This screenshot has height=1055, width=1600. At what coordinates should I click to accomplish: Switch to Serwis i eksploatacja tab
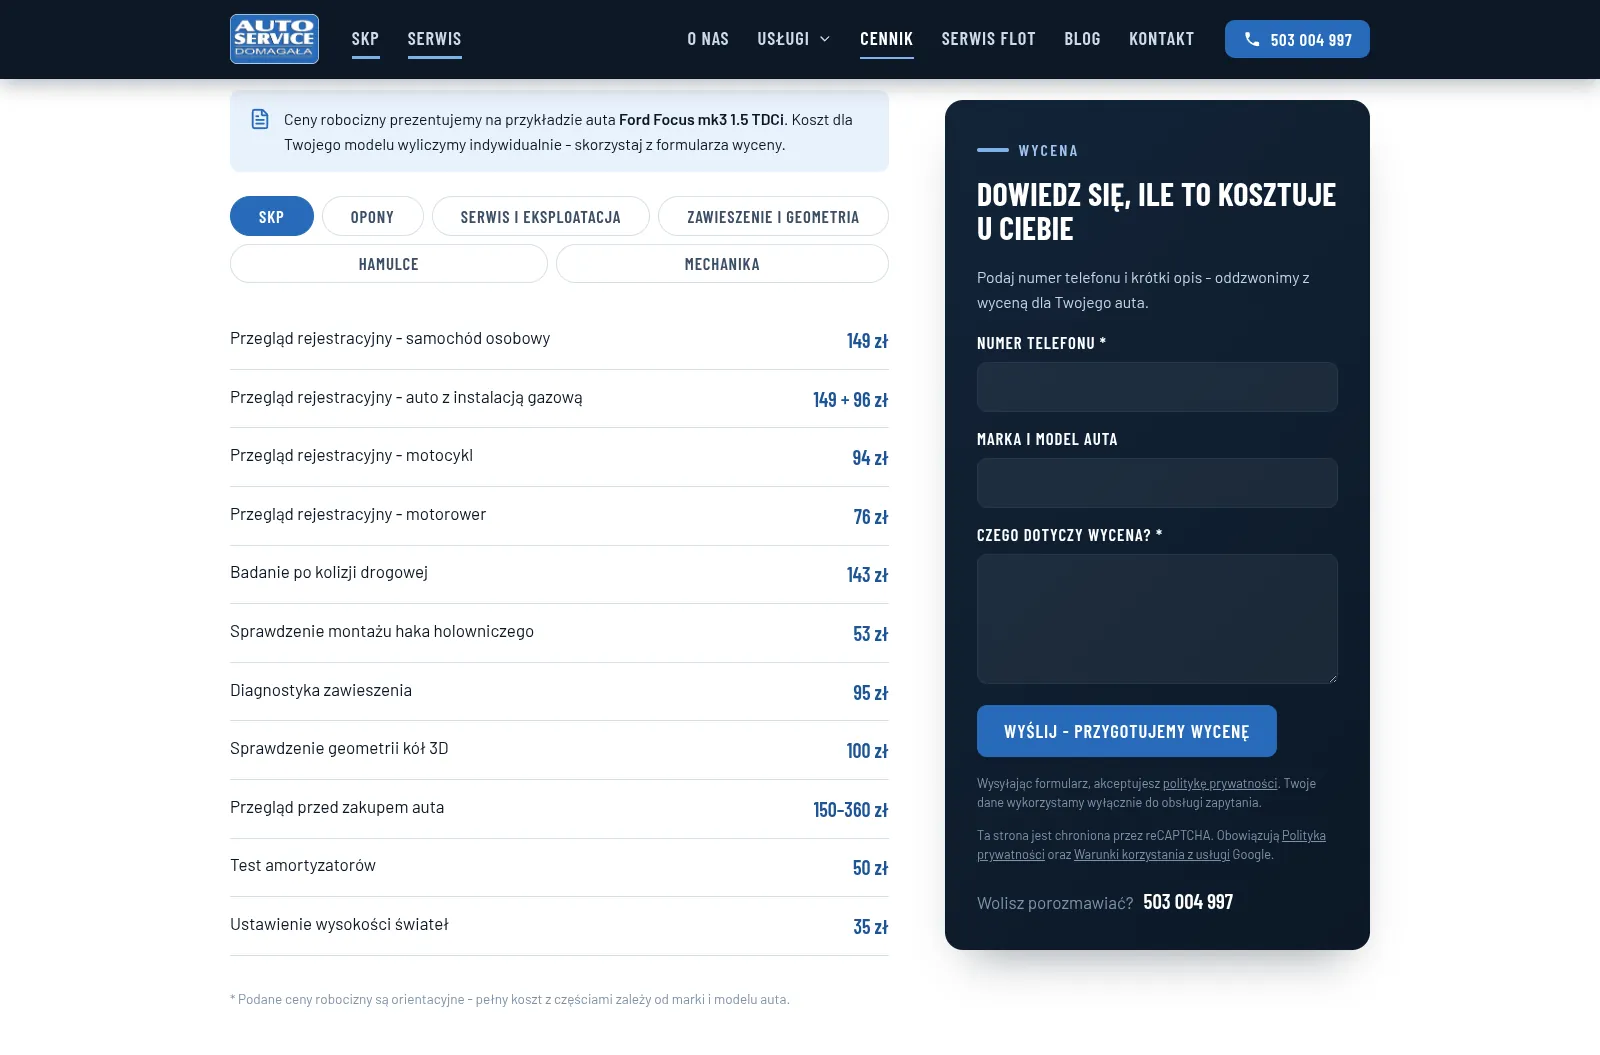[x=540, y=216]
